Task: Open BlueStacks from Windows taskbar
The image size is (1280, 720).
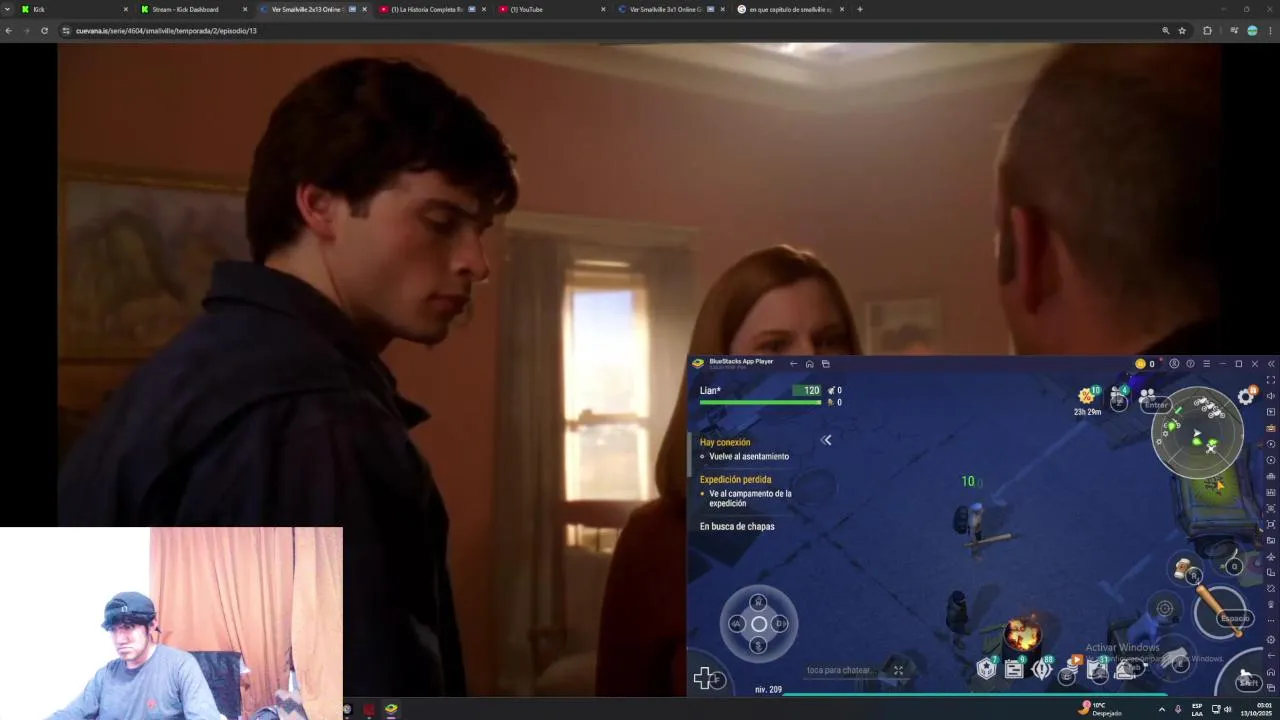Action: click(391, 709)
